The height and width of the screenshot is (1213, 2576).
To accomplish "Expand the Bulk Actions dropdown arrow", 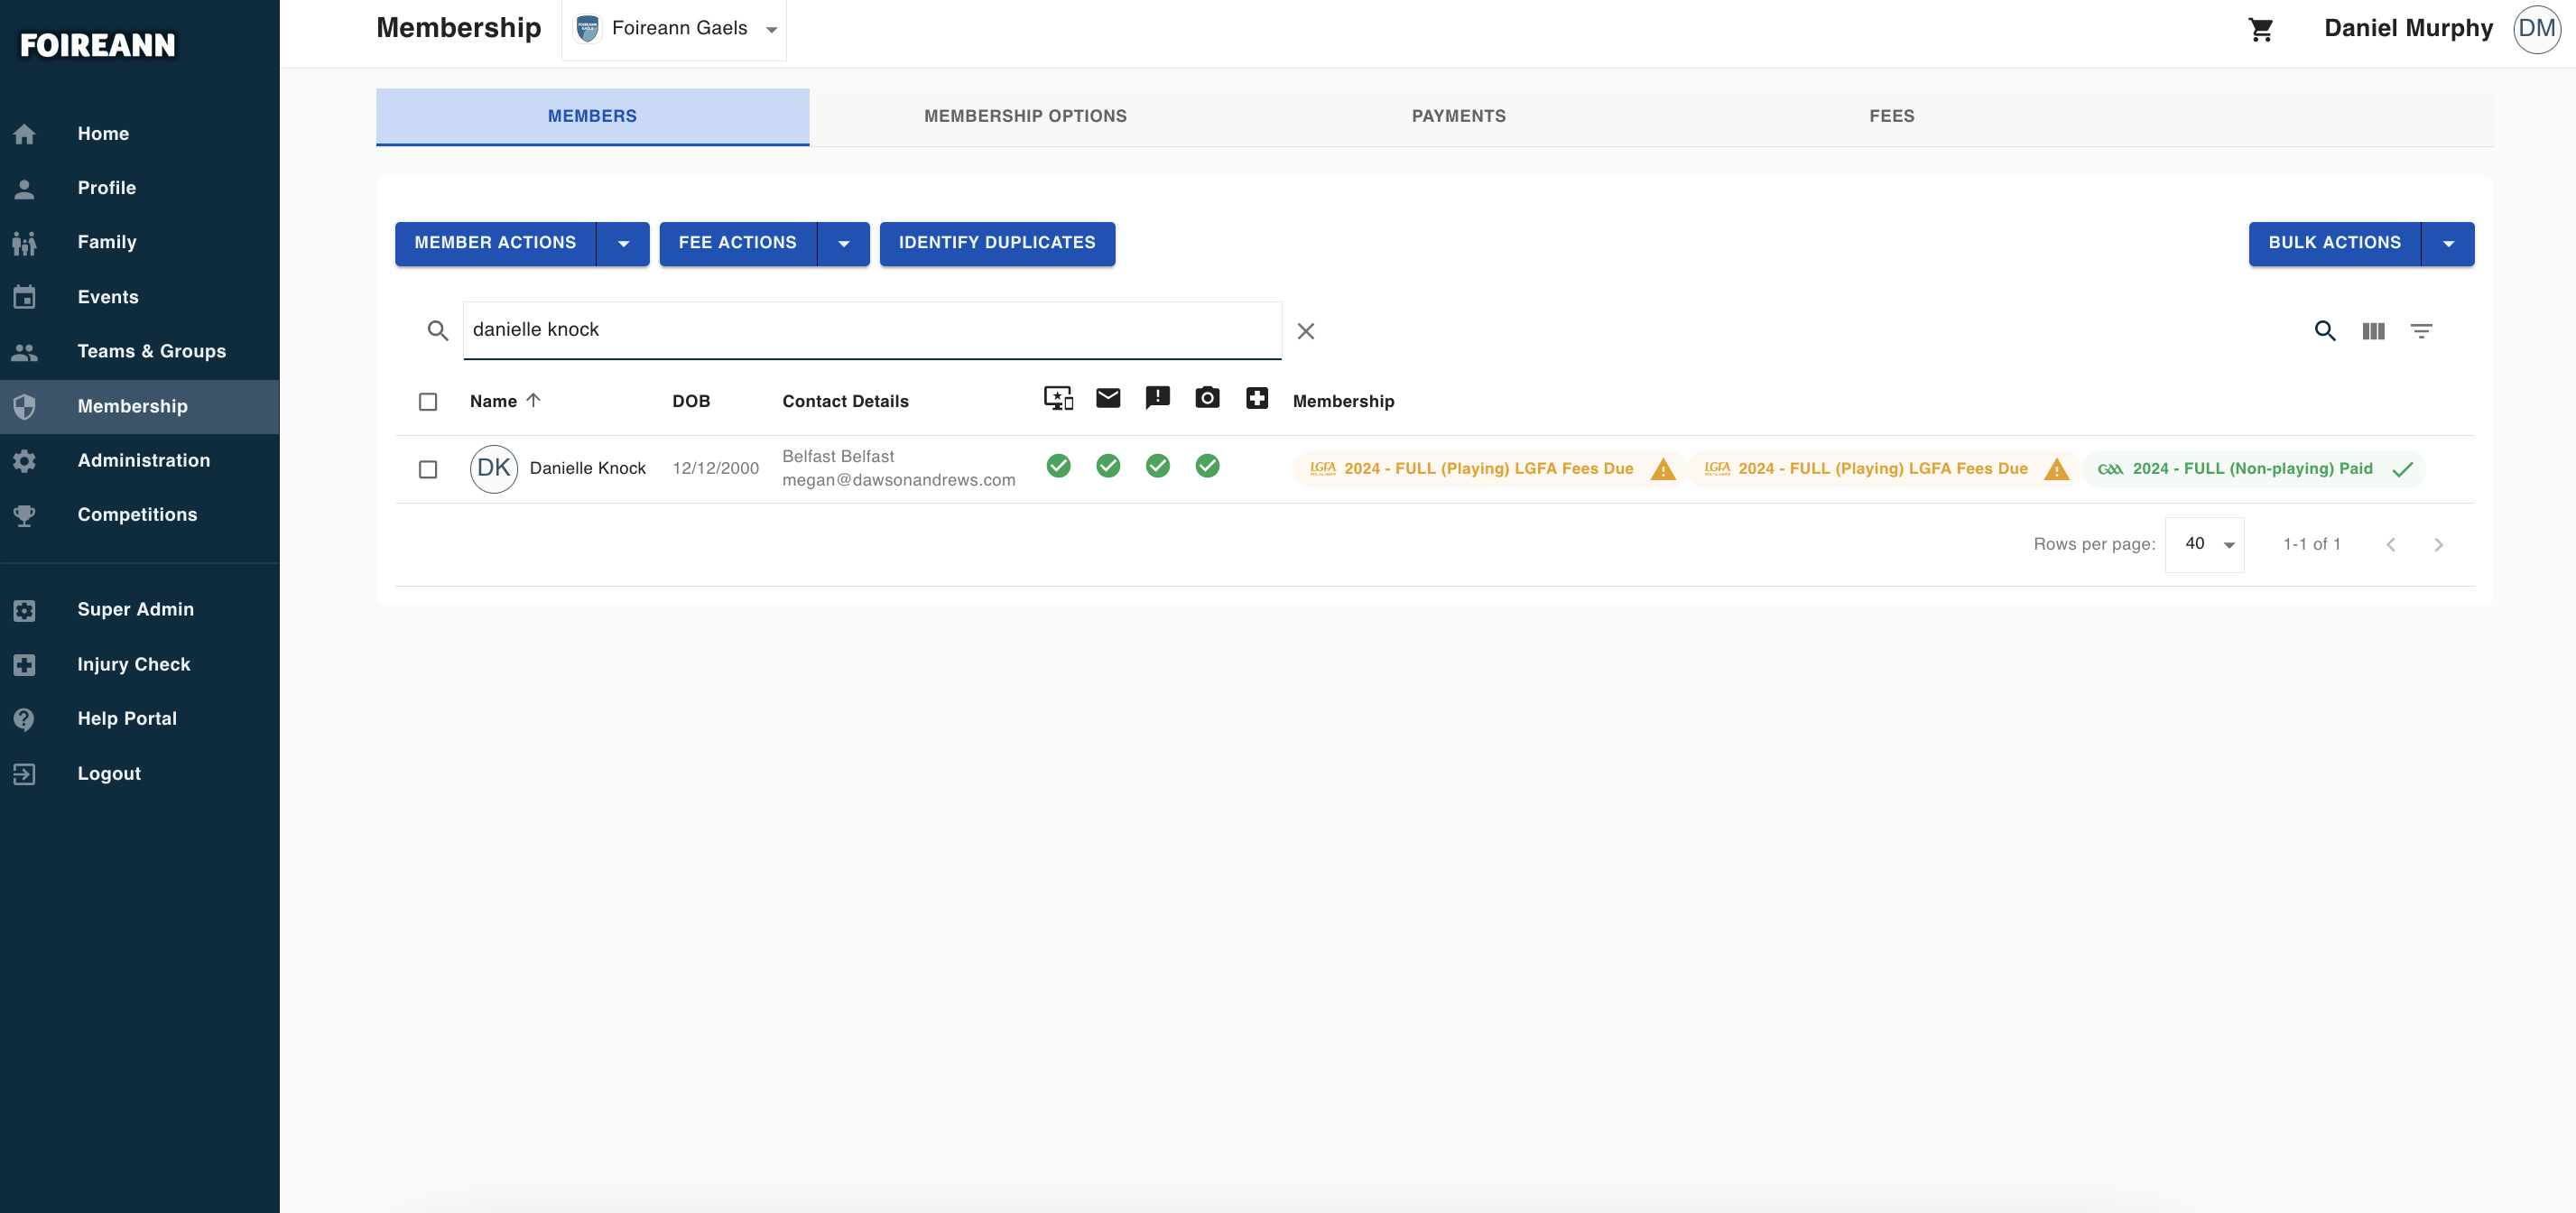I will (x=2448, y=244).
